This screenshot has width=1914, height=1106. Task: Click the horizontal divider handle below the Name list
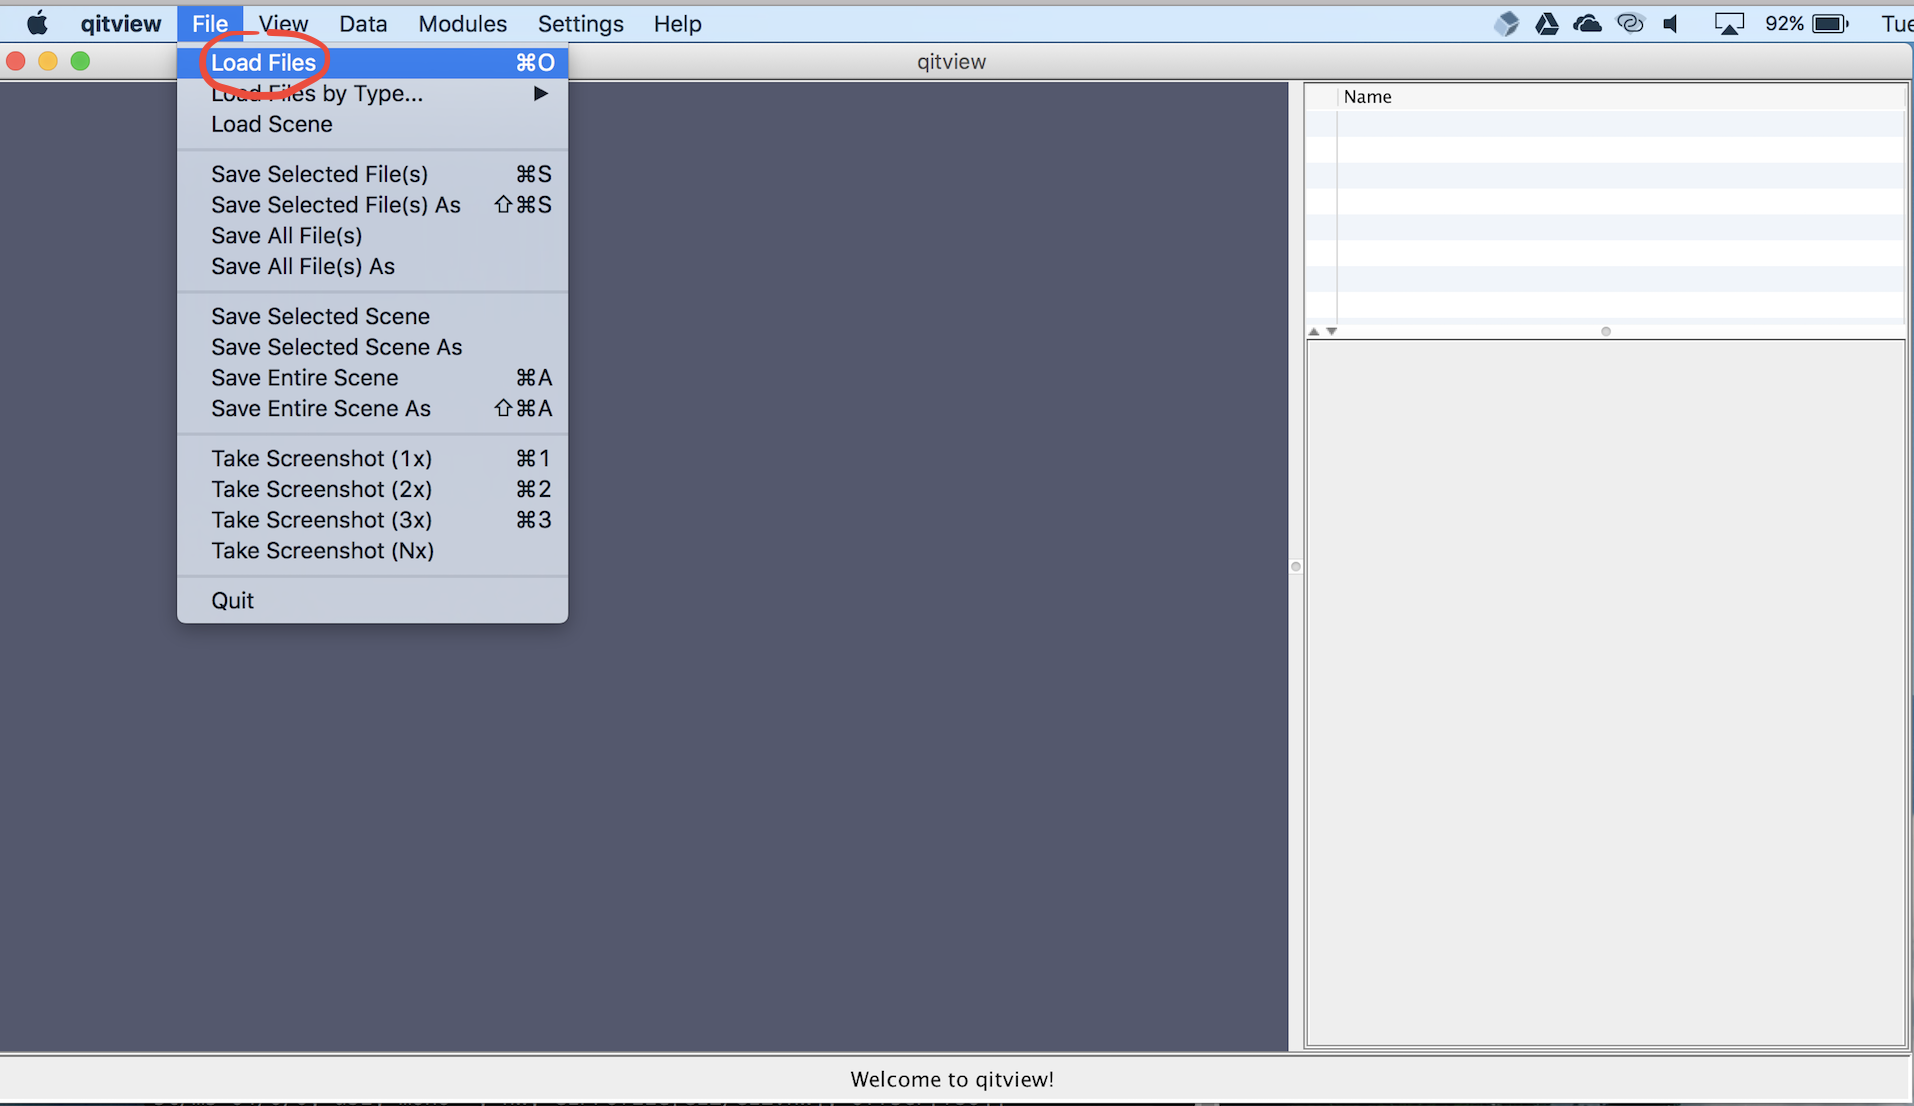click(1606, 331)
